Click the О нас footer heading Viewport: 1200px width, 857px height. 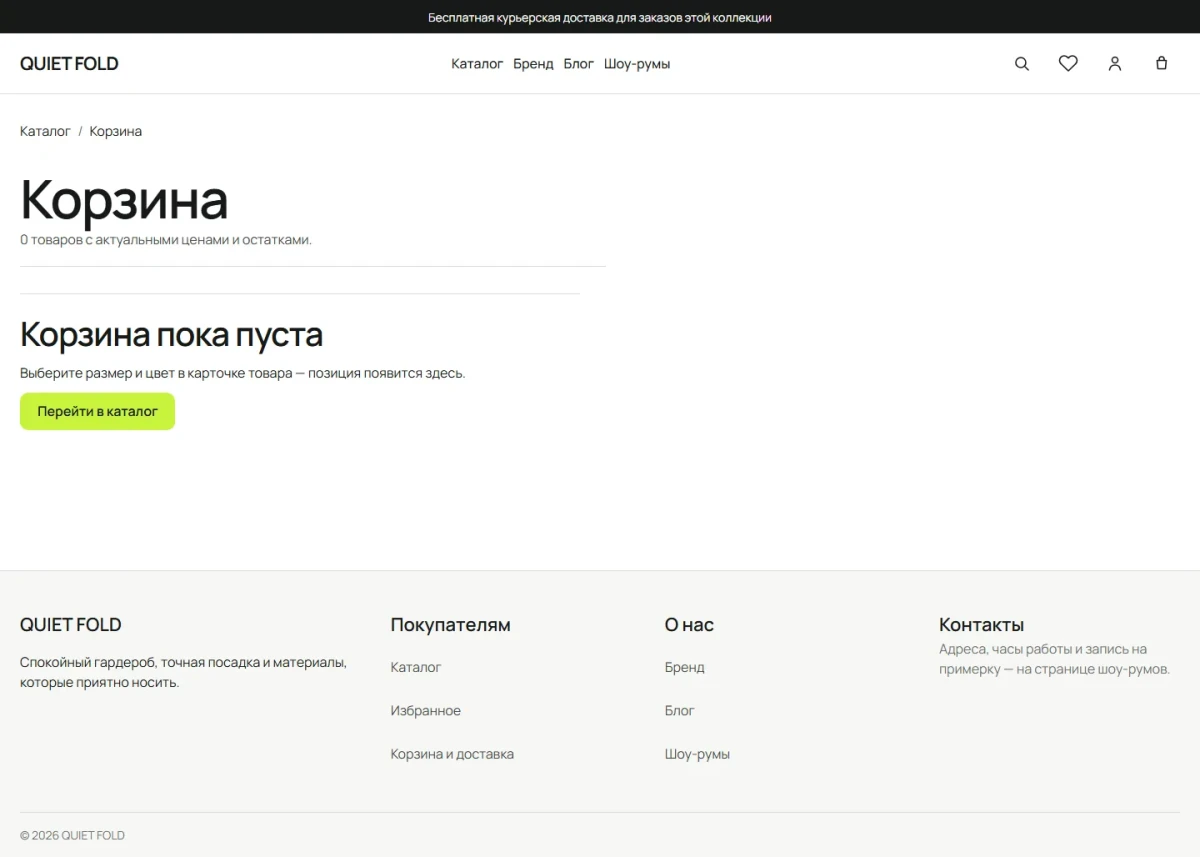tap(689, 625)
